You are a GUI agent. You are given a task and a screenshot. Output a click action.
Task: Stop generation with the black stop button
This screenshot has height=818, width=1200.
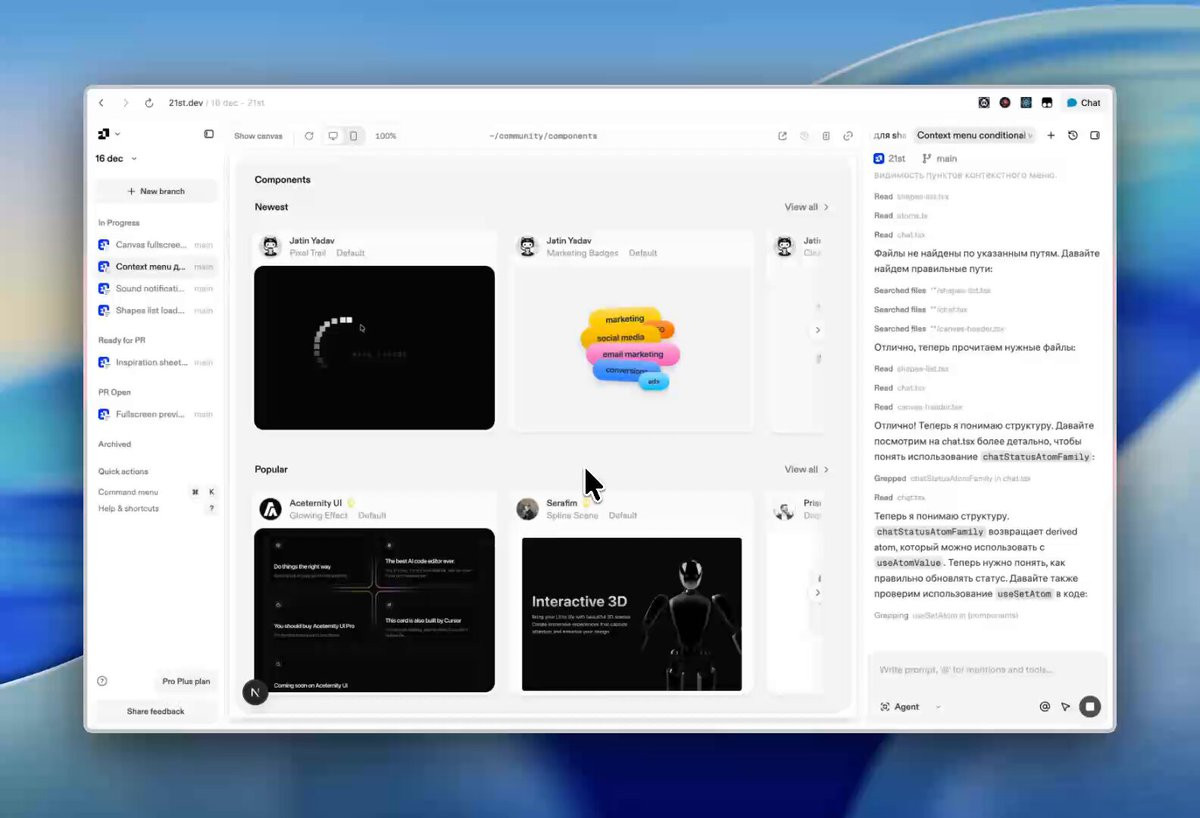(x=1090, y=707)
